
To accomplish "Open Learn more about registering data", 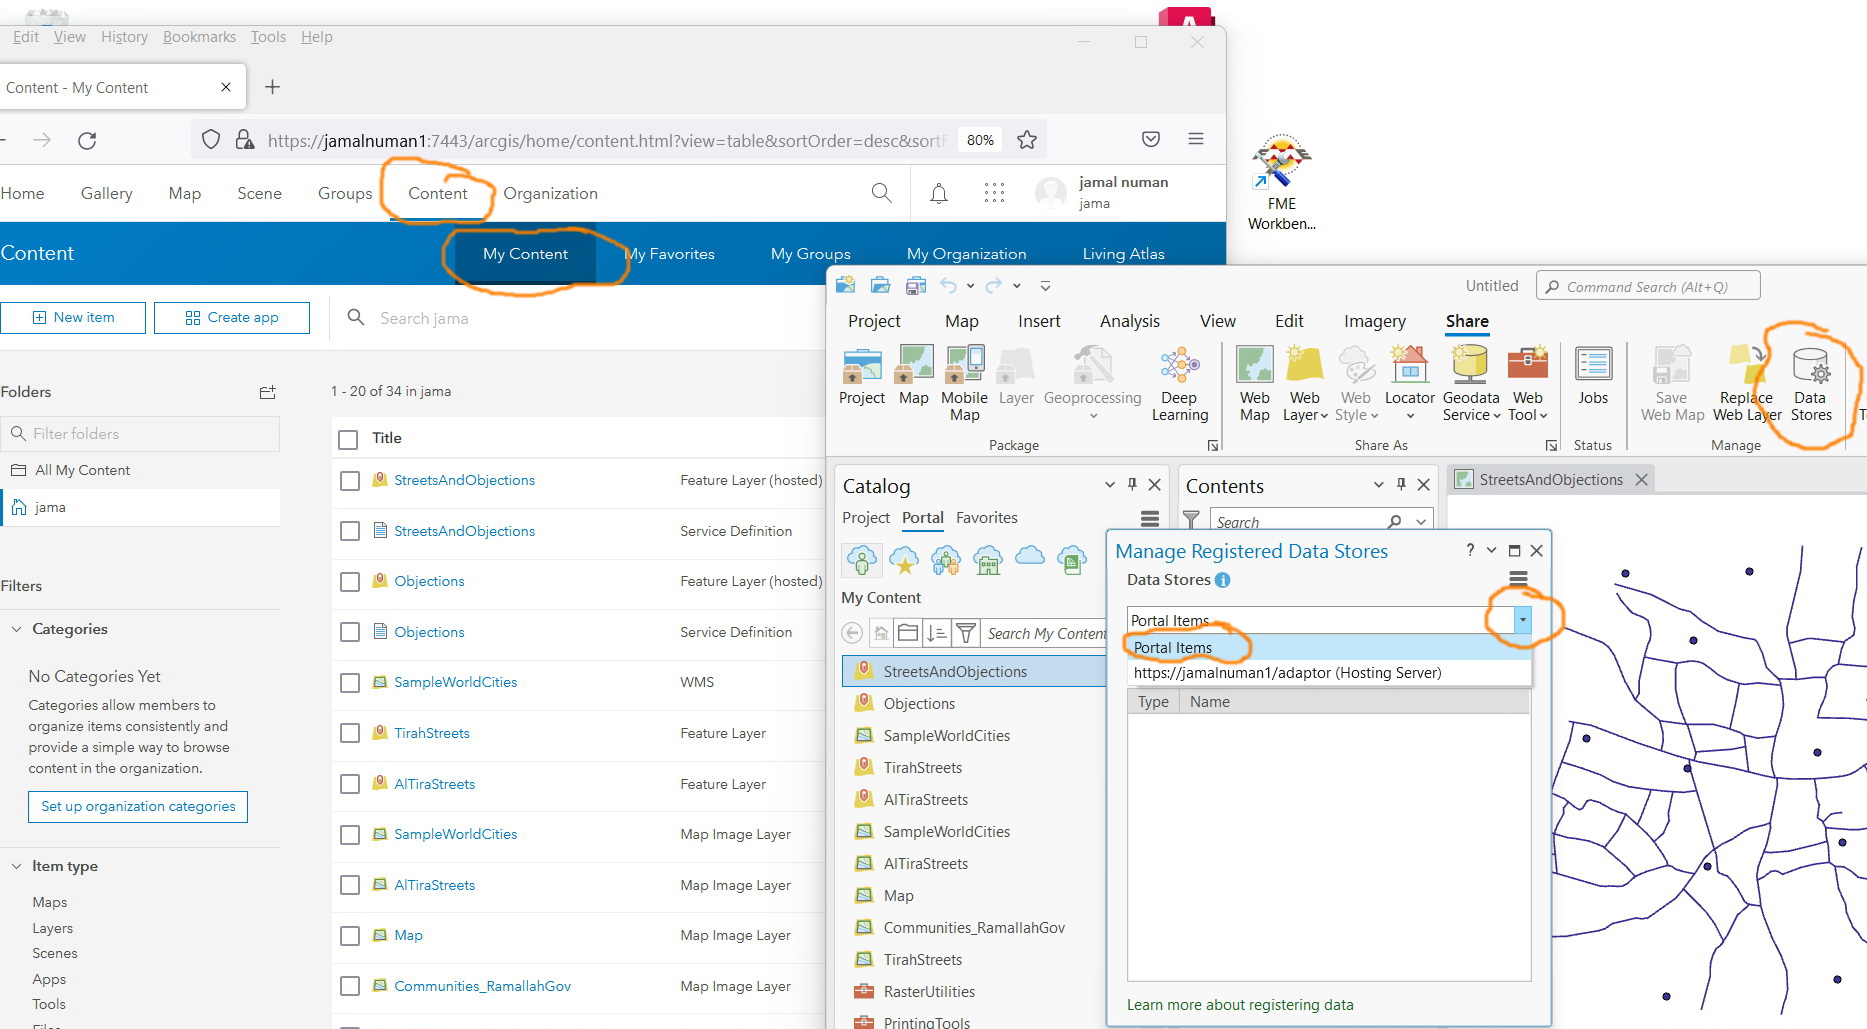I will coord(1240,1005).
